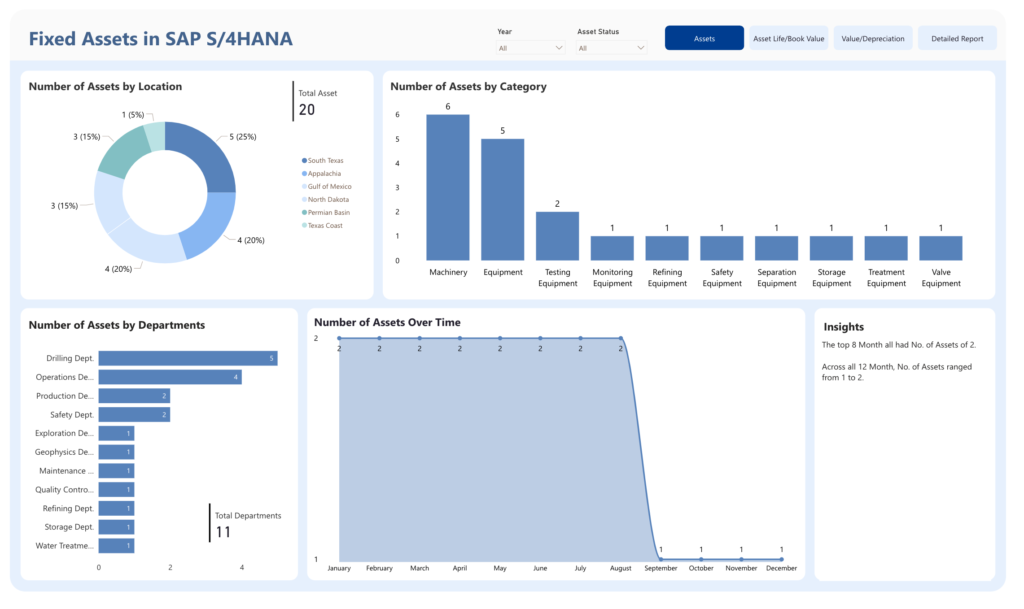Select the Assets tab button
Image resolution: width=1024 pixels, height=609 pixels.
704,39
